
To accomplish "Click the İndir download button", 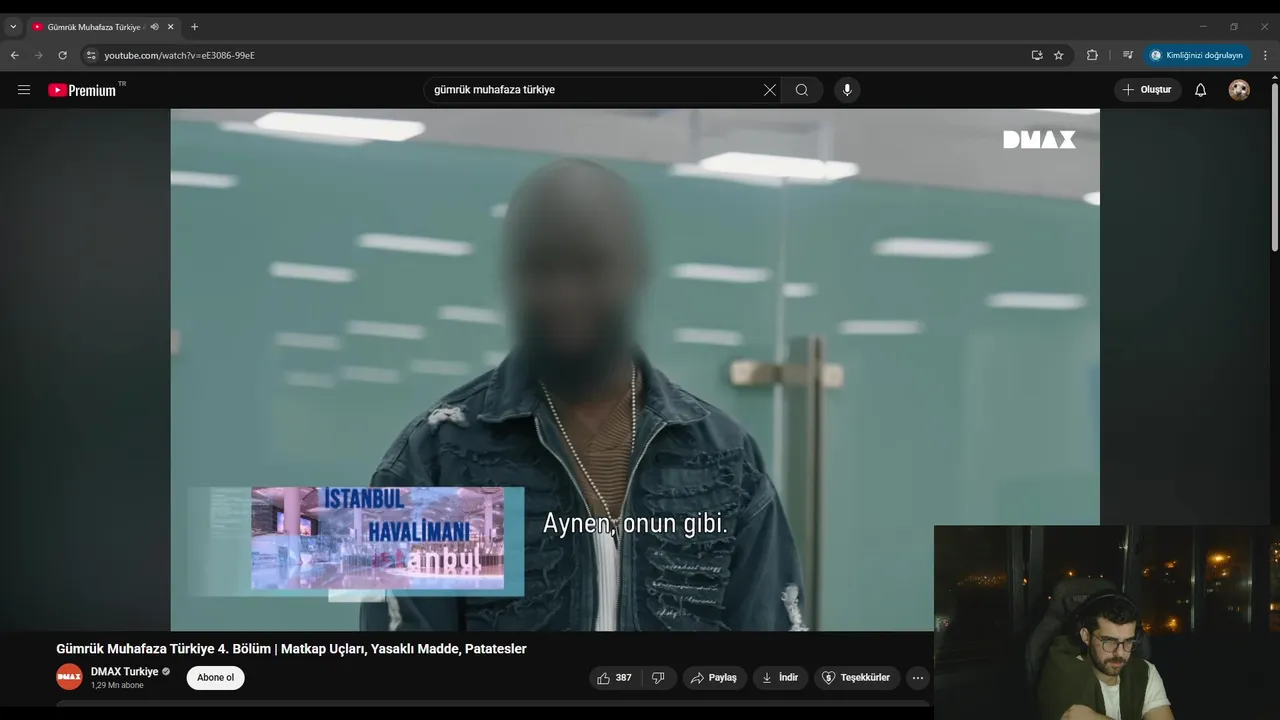I will (780, 678).
